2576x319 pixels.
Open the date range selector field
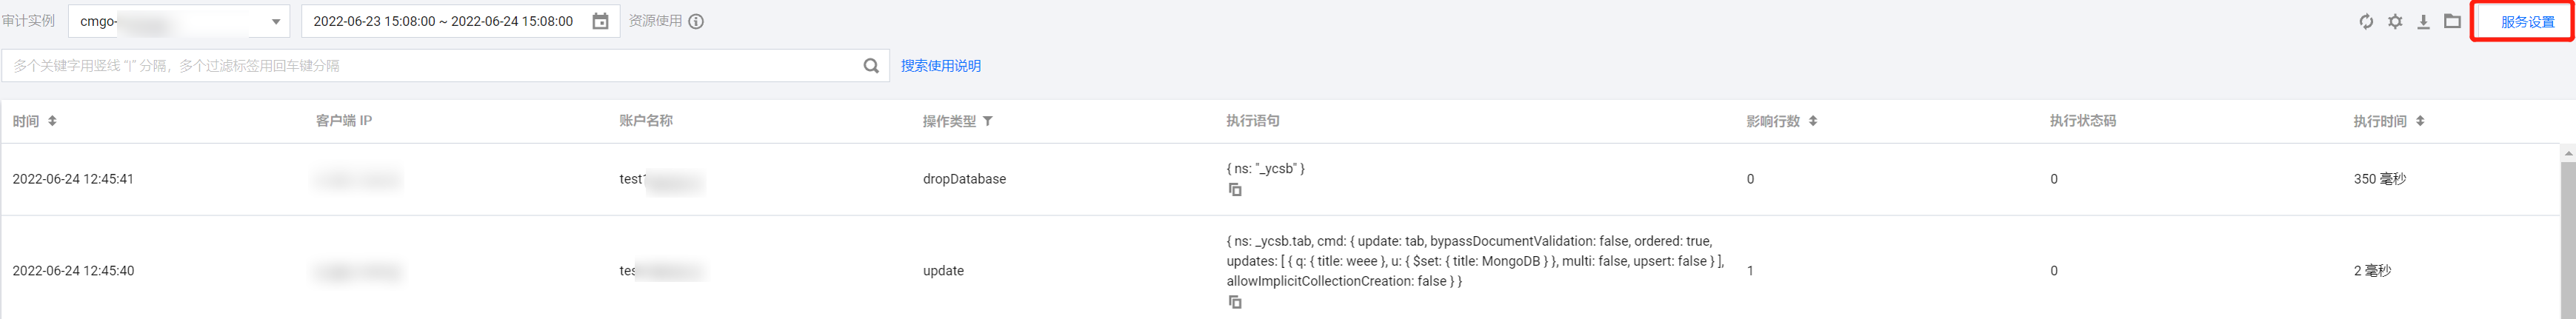coord(445,21)
